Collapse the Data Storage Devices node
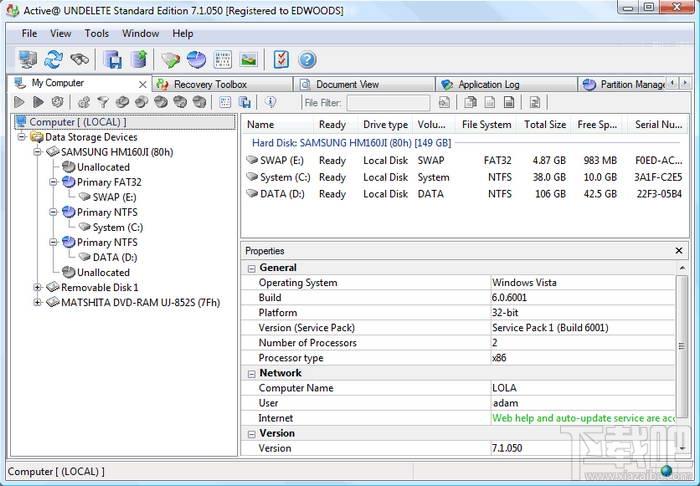The height and width of the screenshot is (486, 700). click(21, 137)
